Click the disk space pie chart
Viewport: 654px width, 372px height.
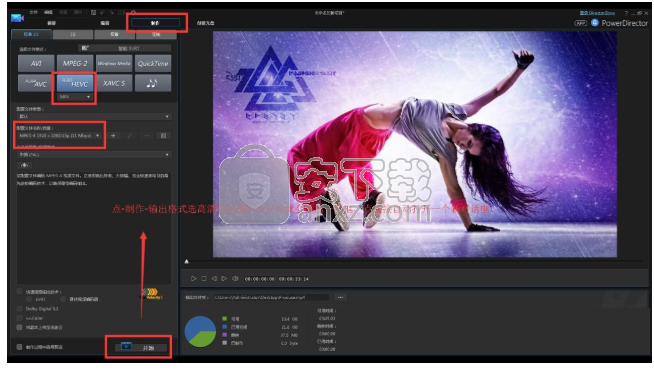pos(200,332)
